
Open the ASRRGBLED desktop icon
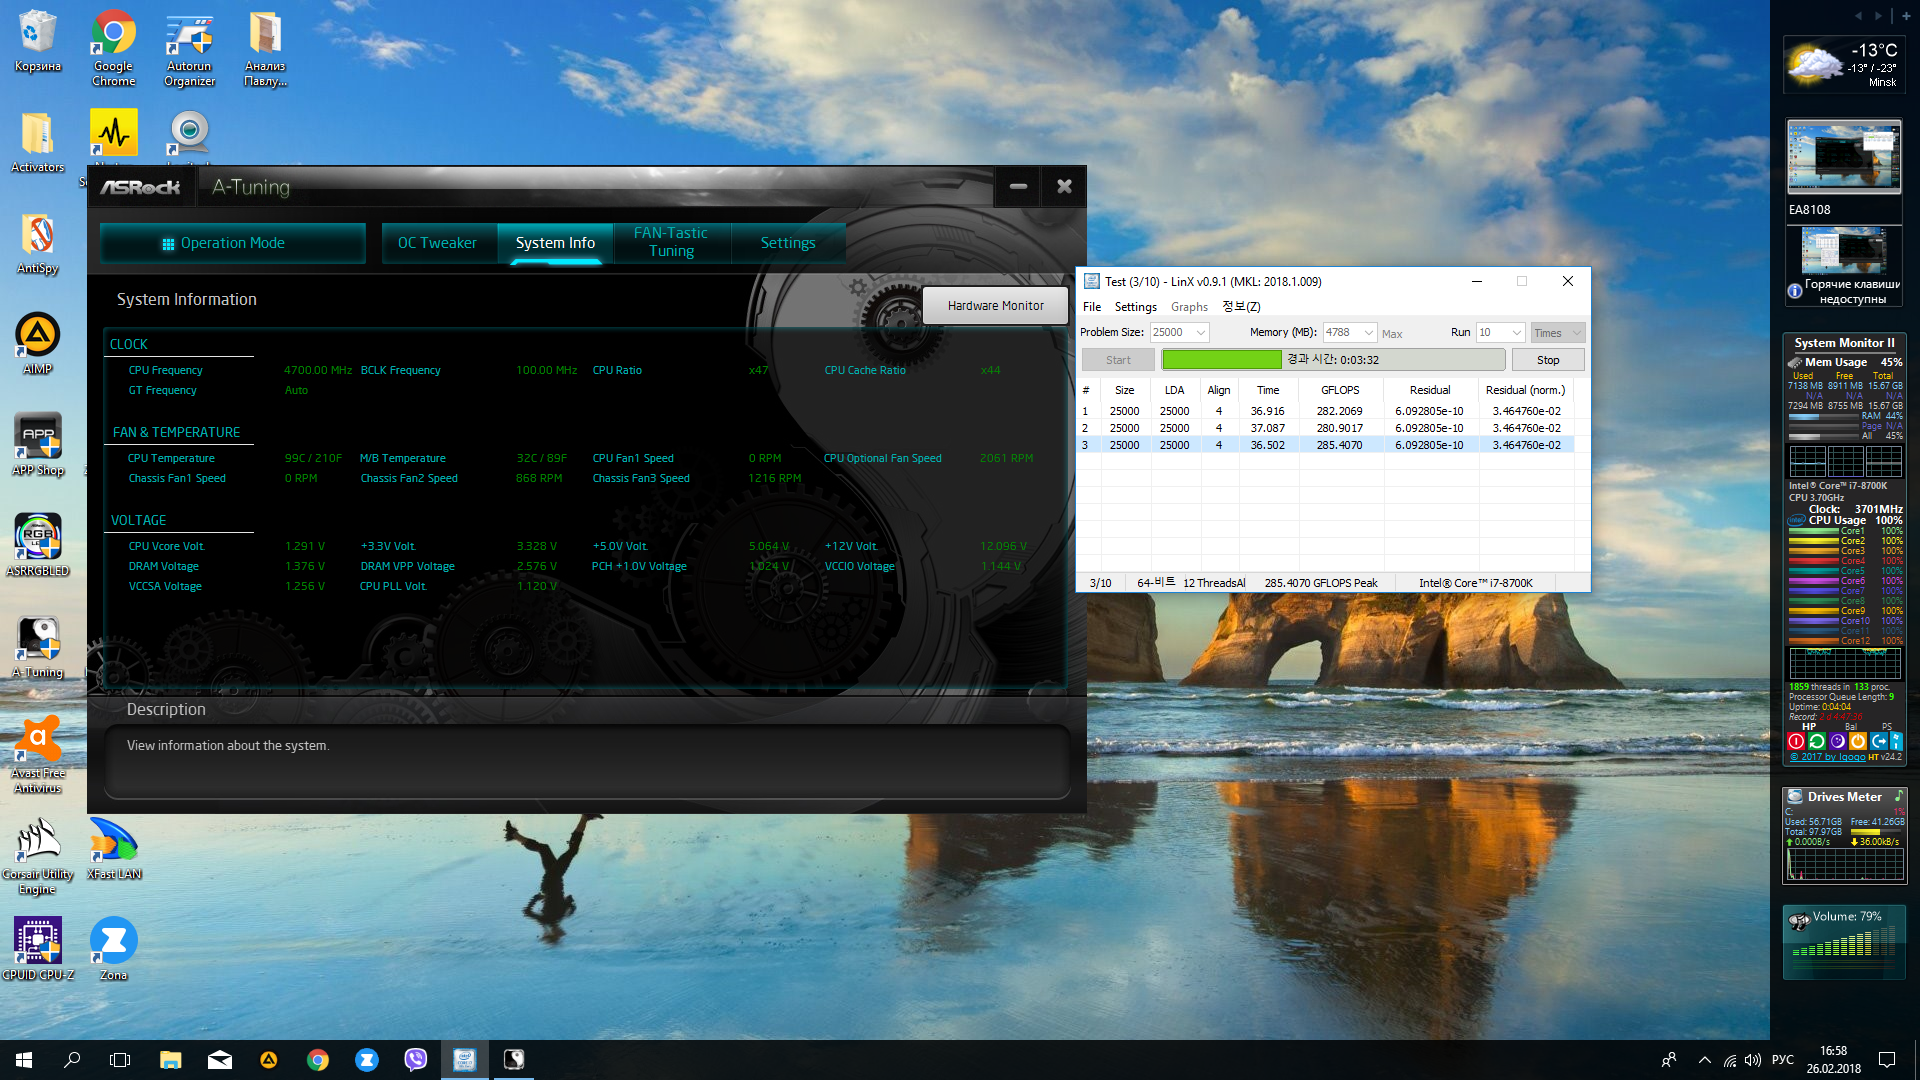pos(37,538)
